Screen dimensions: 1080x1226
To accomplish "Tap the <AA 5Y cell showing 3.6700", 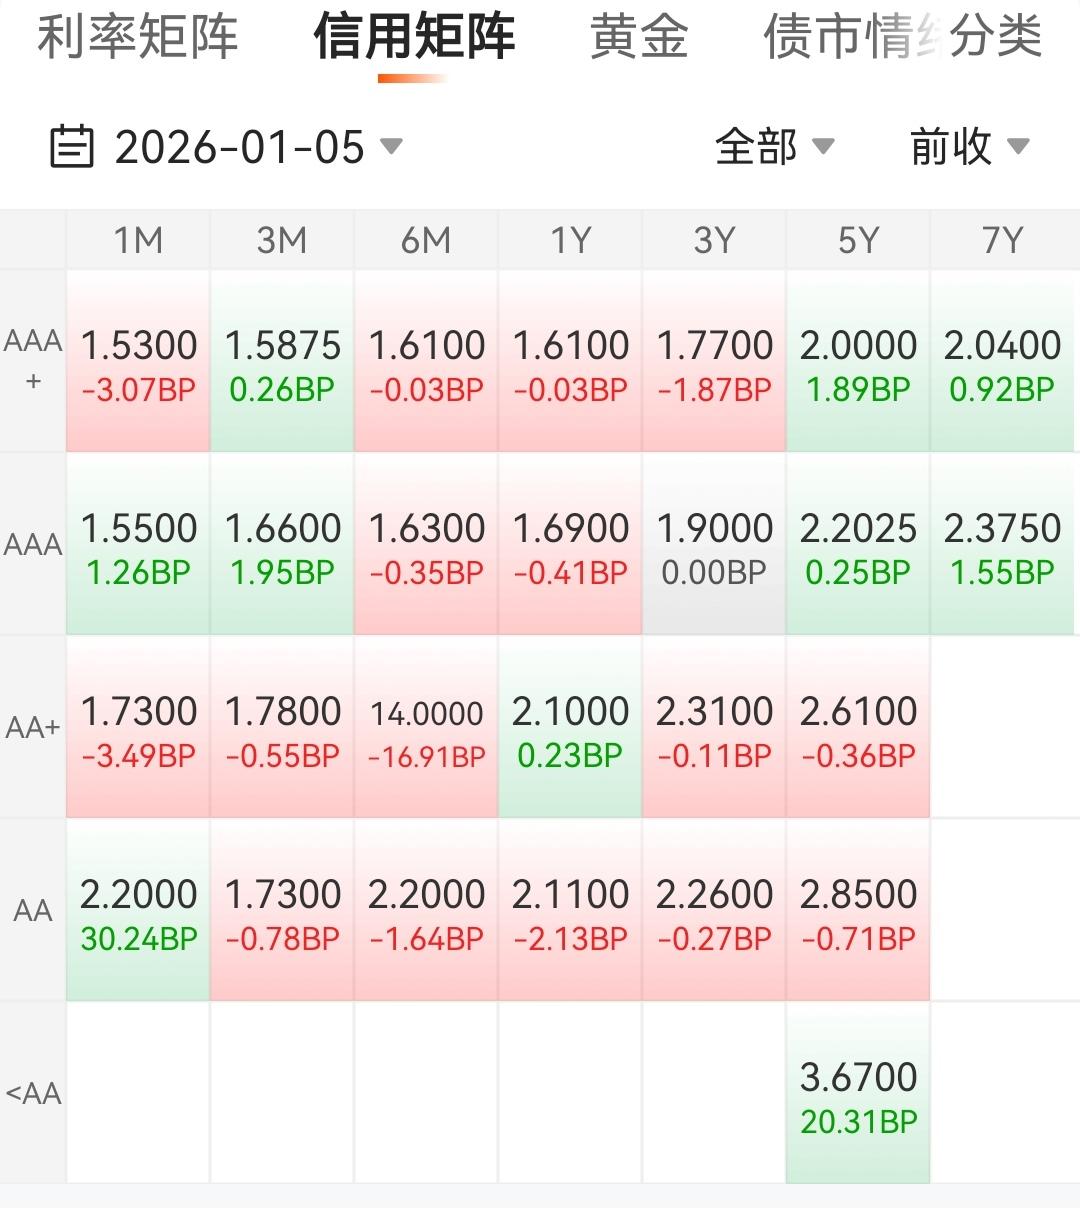I will tap(858, 1093).
